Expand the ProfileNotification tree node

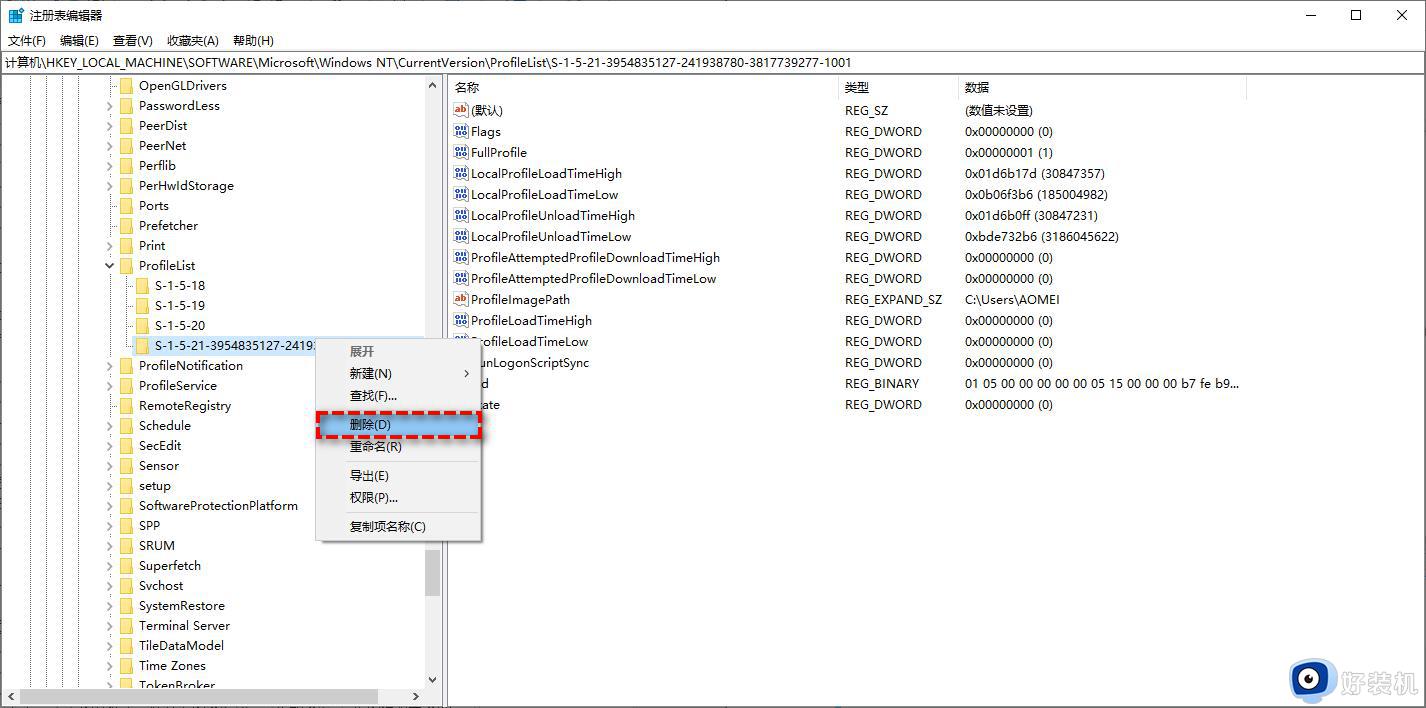click(110, 366)
